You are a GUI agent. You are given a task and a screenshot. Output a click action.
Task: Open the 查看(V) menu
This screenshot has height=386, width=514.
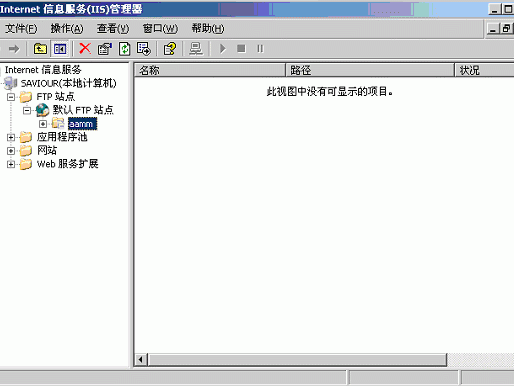point(113,29)
